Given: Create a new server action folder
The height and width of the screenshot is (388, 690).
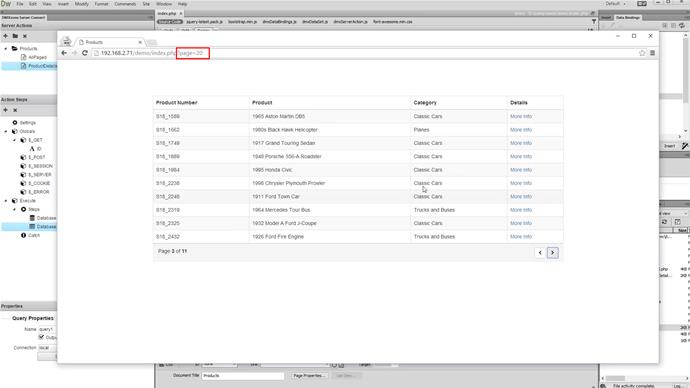Looking at the screenshot, I should [x=15, y=36].
